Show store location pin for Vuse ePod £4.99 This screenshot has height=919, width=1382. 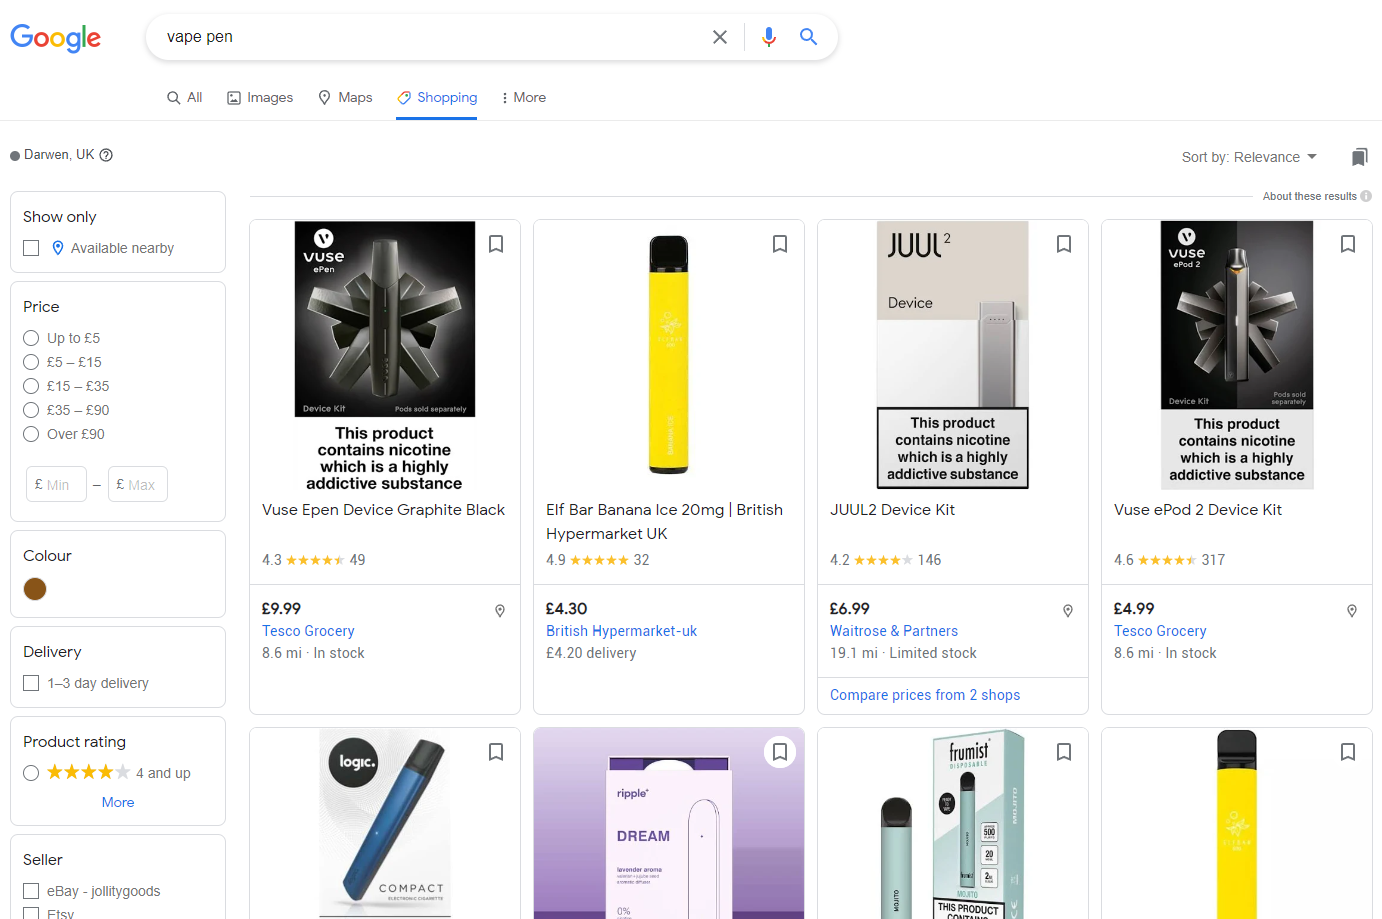[1352, 611]
